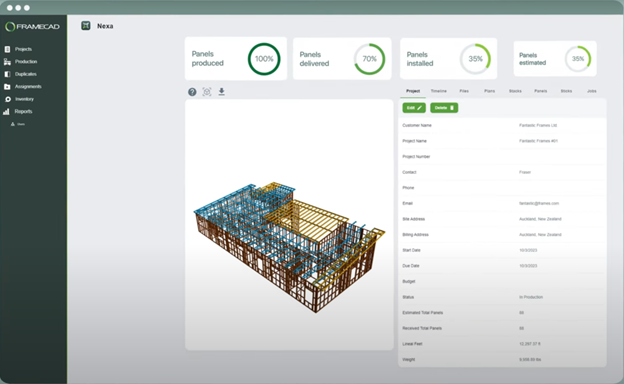624x384 pixels.
Task: Open Production from the sidebar
Action: [26, 62]
